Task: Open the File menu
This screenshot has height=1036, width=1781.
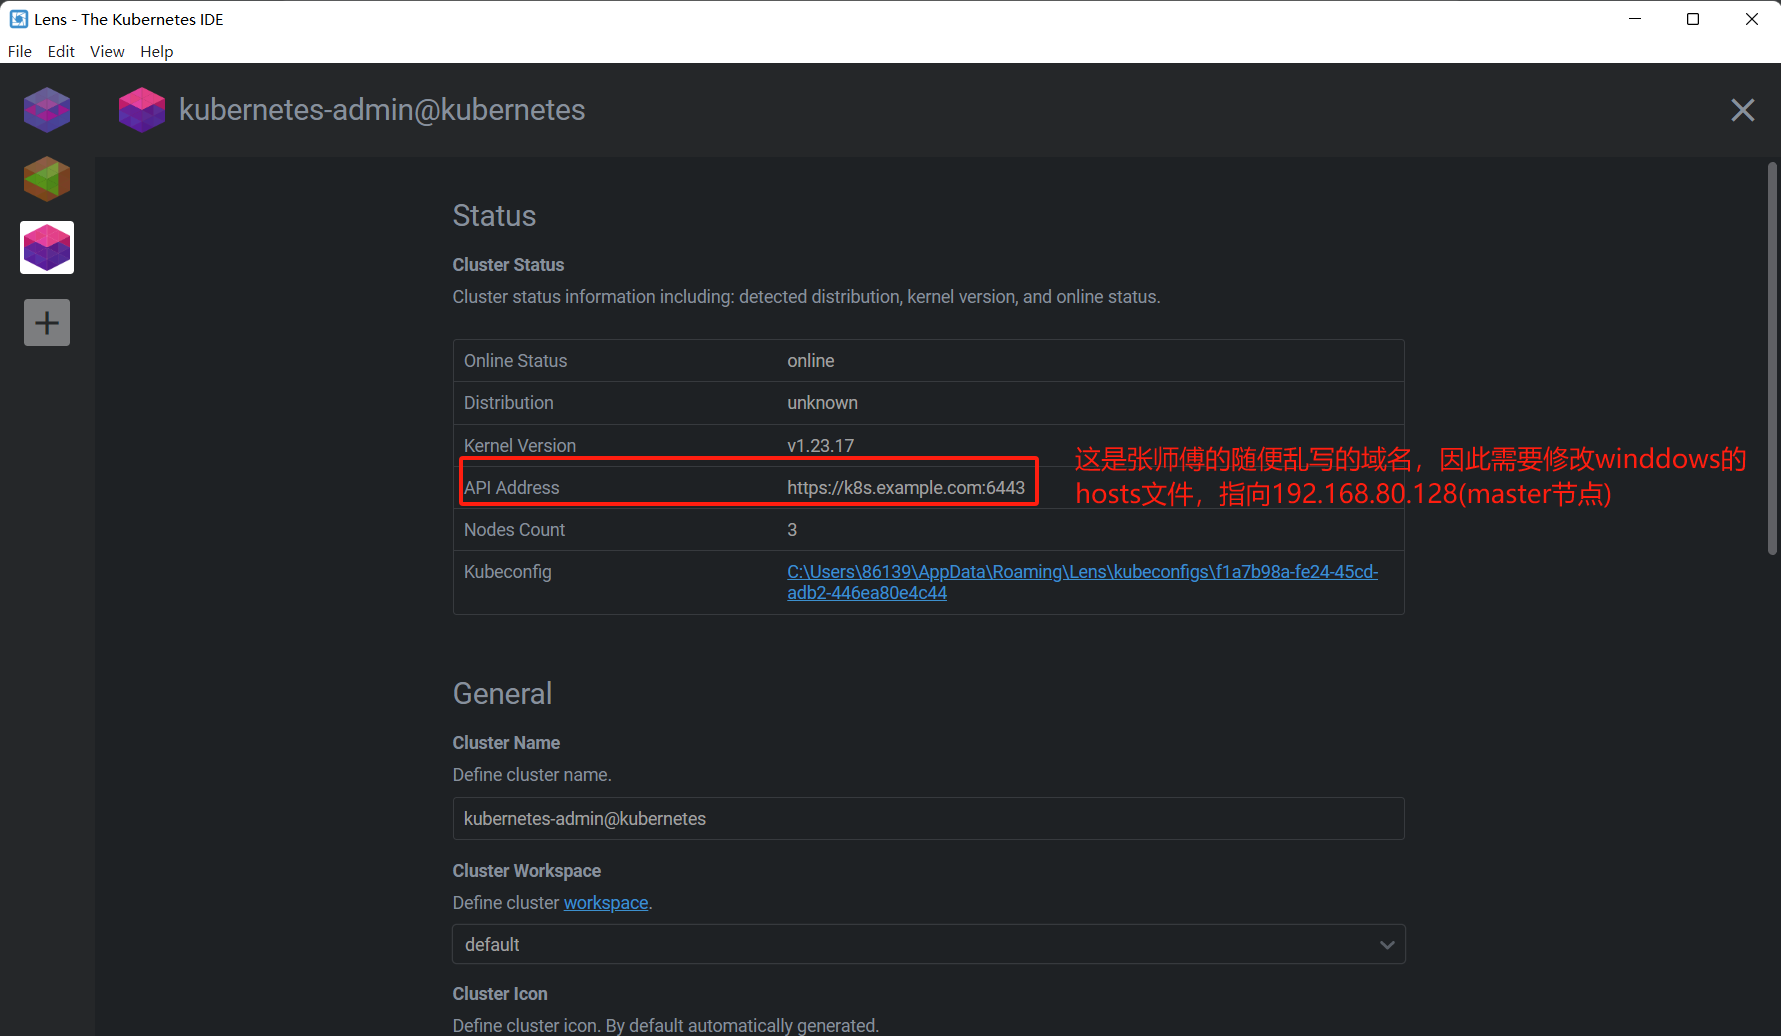Action: click(x=20, y=51)
